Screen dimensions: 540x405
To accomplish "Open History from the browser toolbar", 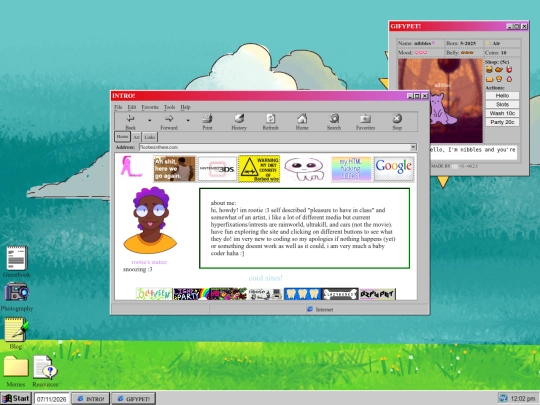I will coord(239,119).
